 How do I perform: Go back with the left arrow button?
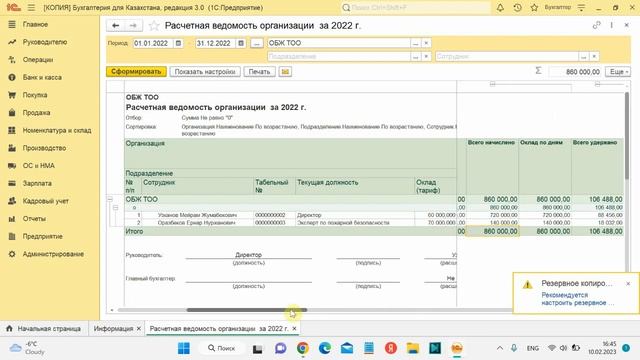point(116,26)
